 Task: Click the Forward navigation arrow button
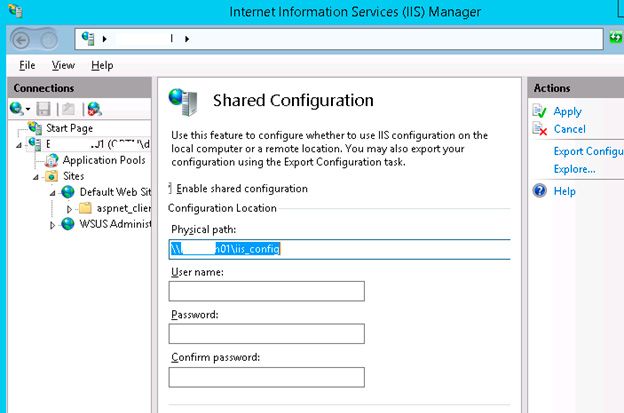49,40
